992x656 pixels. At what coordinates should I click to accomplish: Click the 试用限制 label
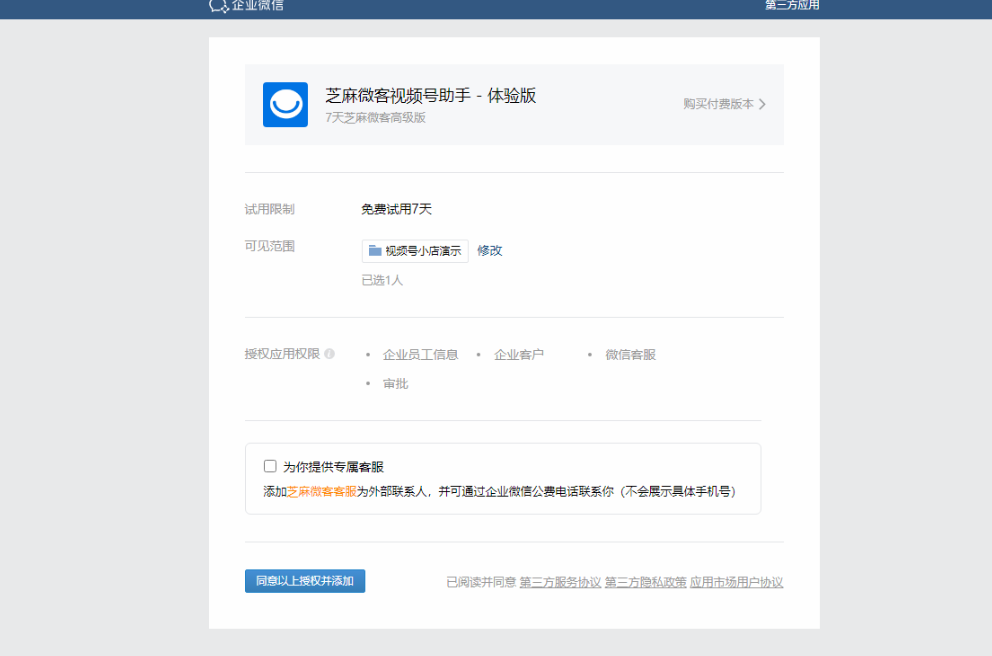(x=270, y=209)
